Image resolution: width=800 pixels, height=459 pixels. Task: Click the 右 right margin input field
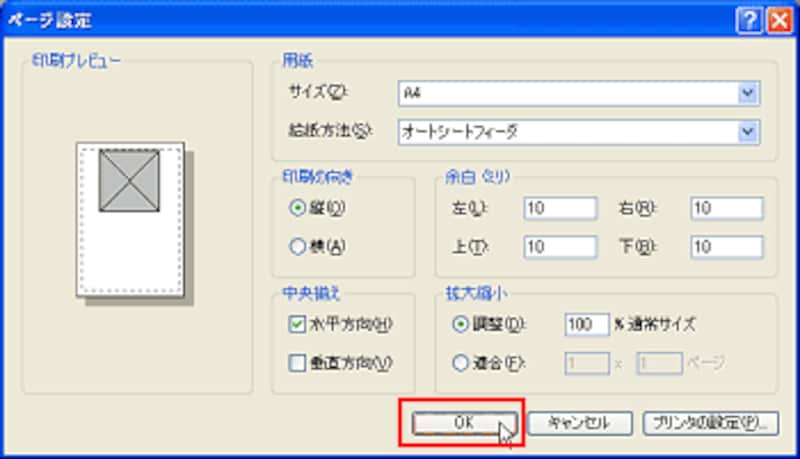(726, 208)
